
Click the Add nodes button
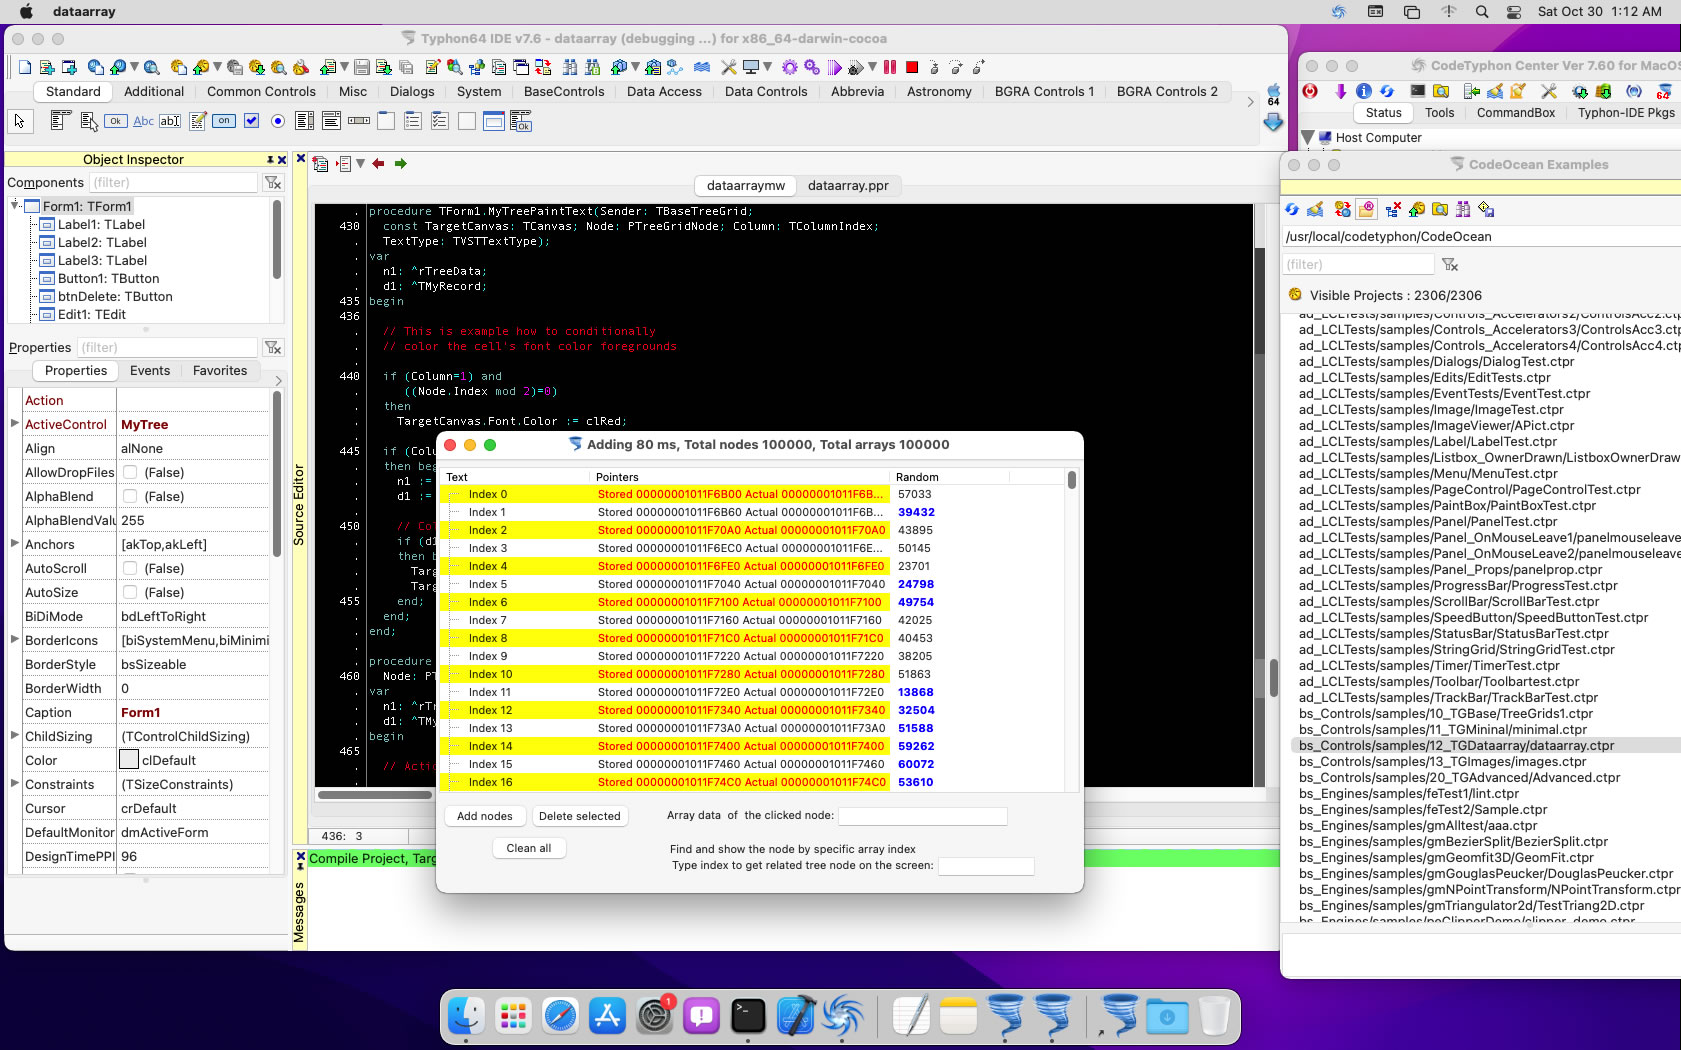(x=484, y=816)
